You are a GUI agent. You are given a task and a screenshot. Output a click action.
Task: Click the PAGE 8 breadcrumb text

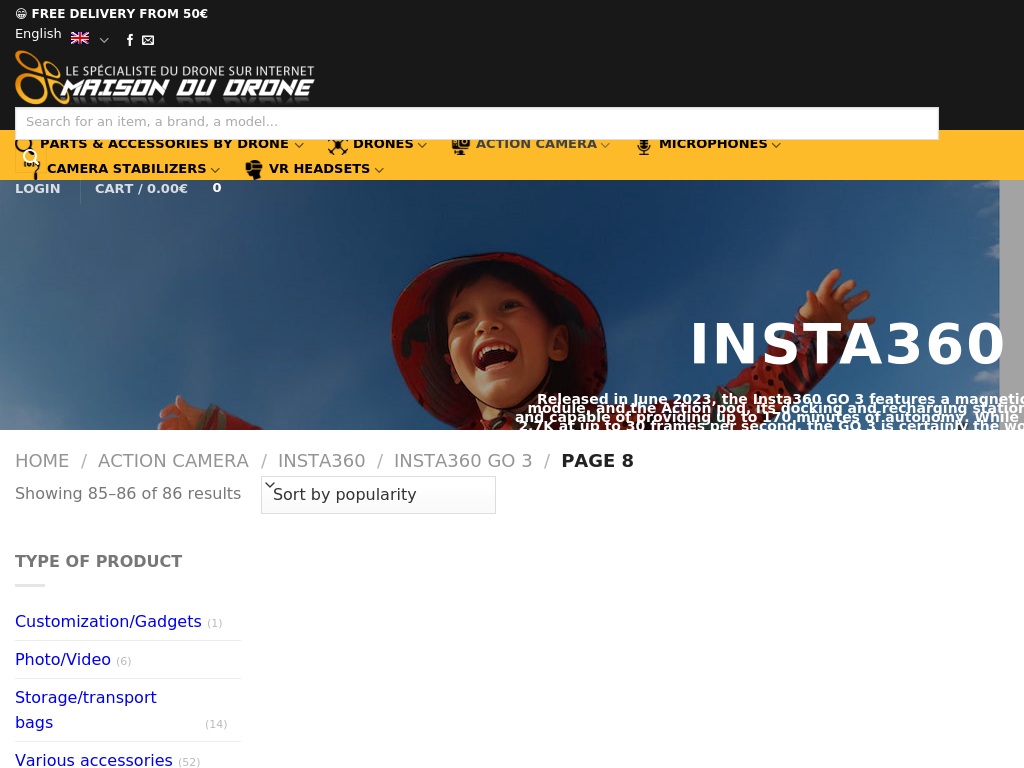pyautogui.click(x=598, y=461)
